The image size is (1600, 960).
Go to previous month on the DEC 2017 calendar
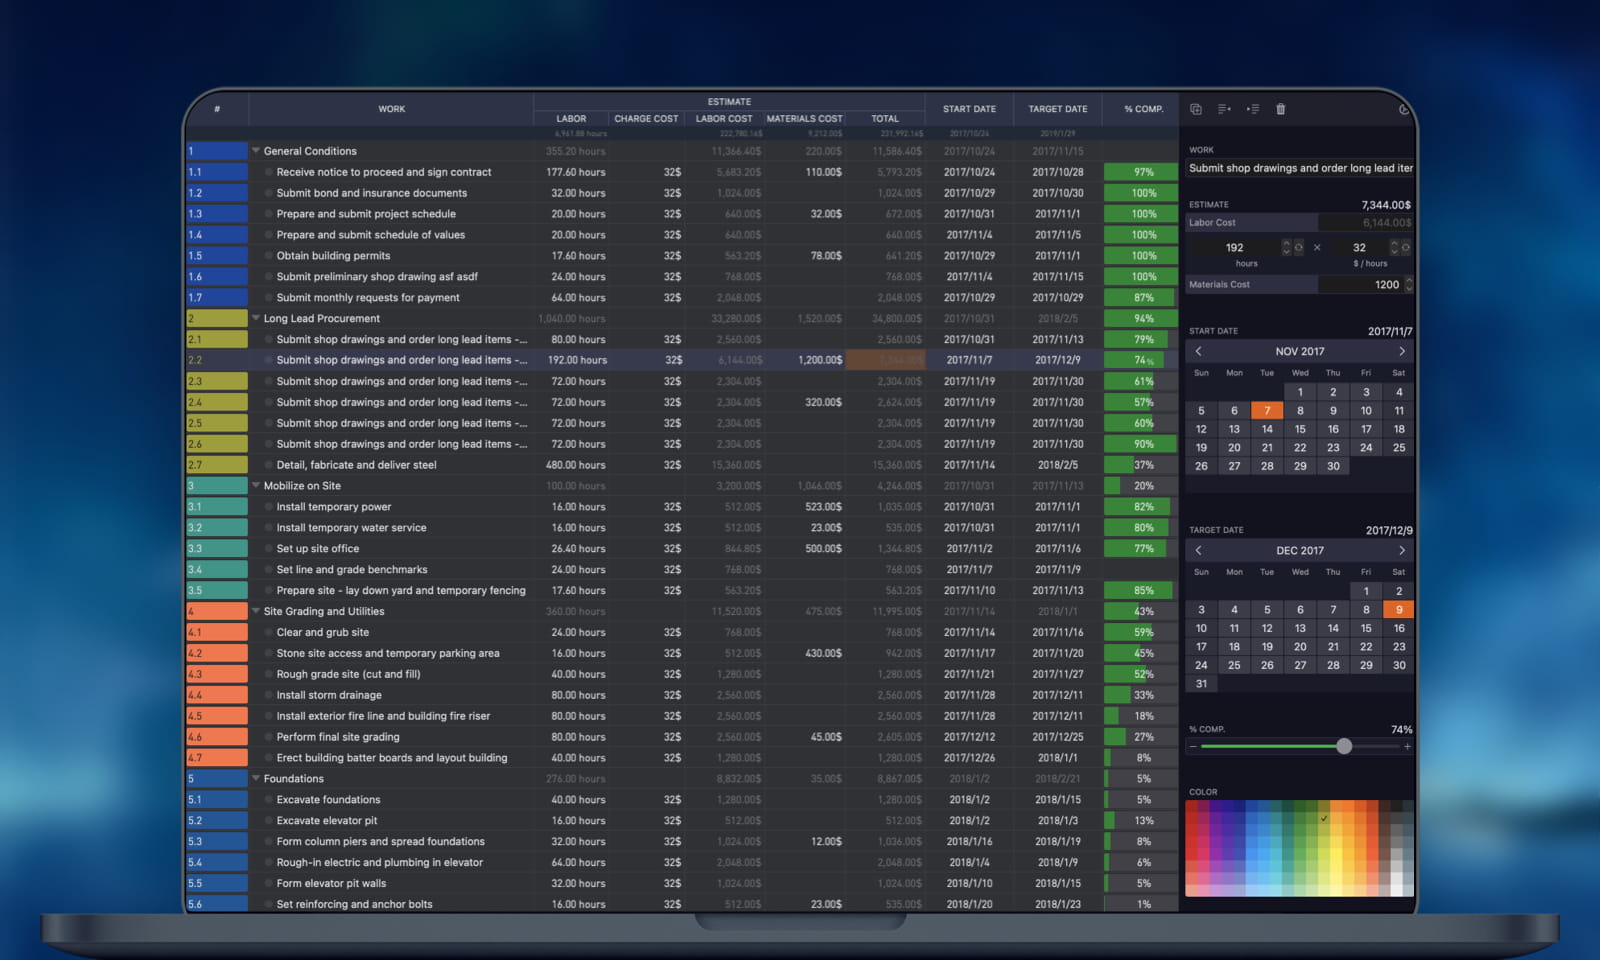pos(1198,550)
